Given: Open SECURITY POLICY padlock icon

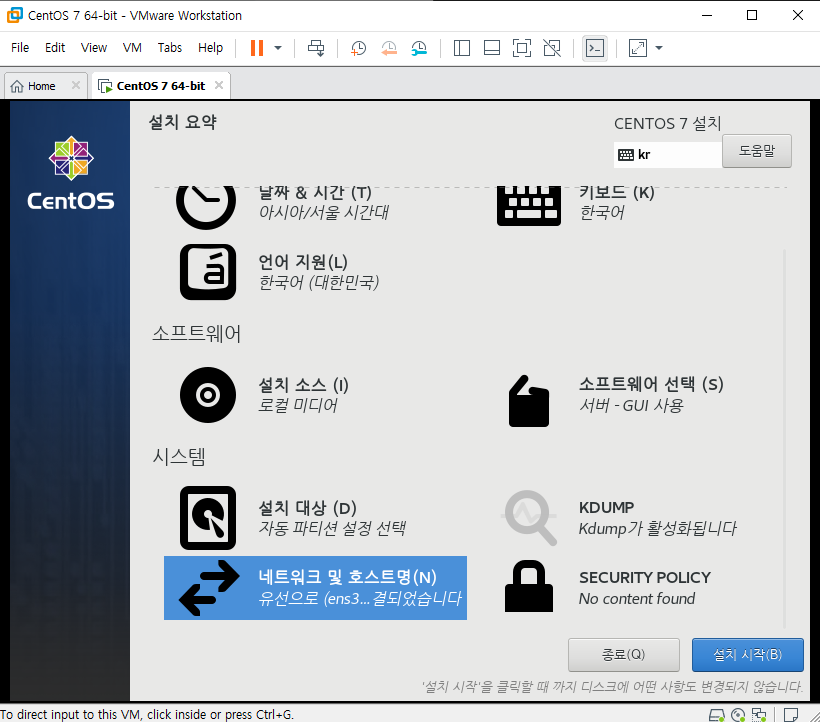Looking at the screenshot, I should click(529, 586).
